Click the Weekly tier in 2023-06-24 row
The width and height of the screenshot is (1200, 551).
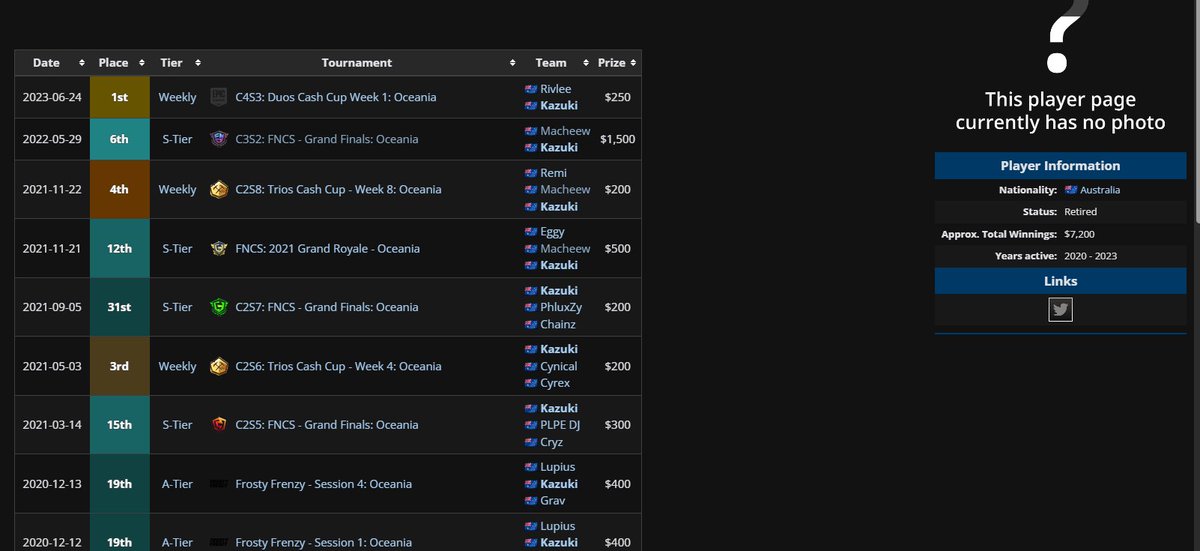tap(177, 97)
